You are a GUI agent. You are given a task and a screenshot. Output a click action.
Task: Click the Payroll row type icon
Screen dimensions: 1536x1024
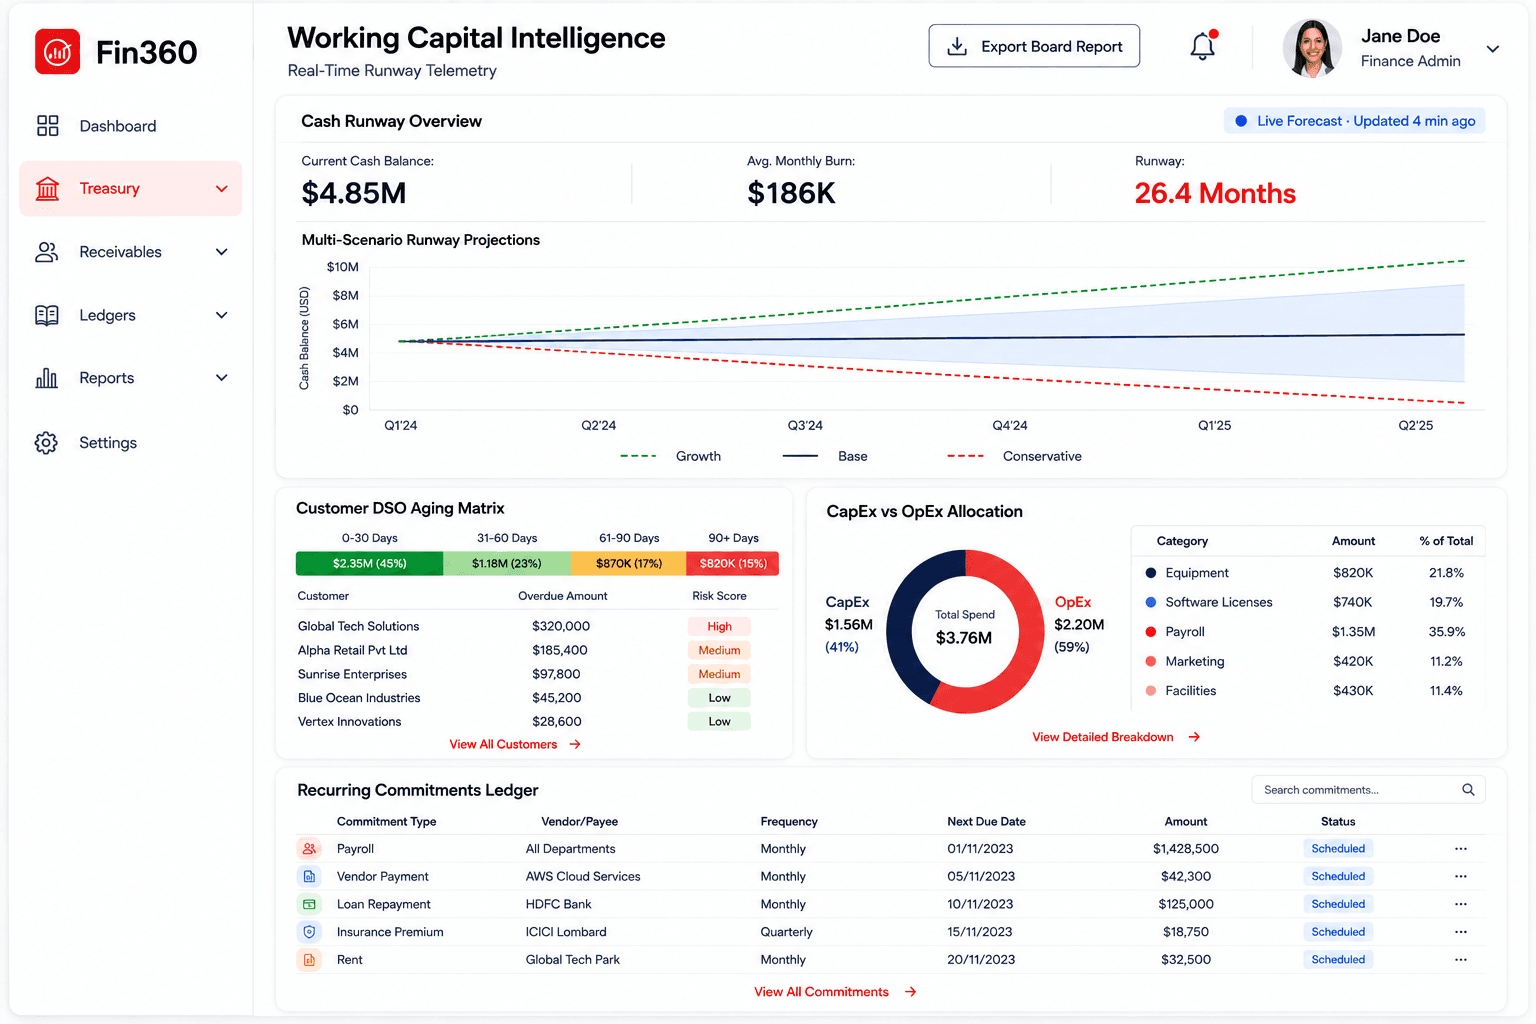tap(309, 849)
